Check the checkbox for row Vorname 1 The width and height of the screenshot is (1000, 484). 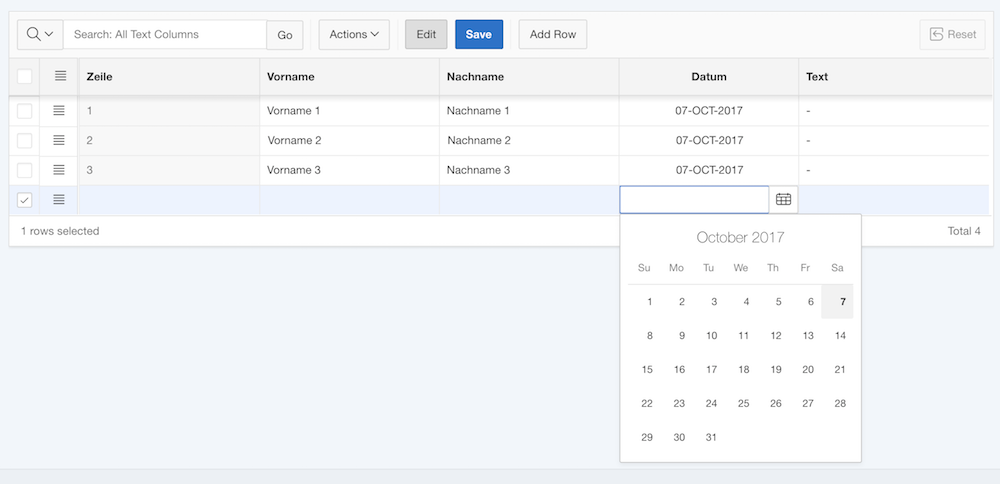click(x=24, y=111)
